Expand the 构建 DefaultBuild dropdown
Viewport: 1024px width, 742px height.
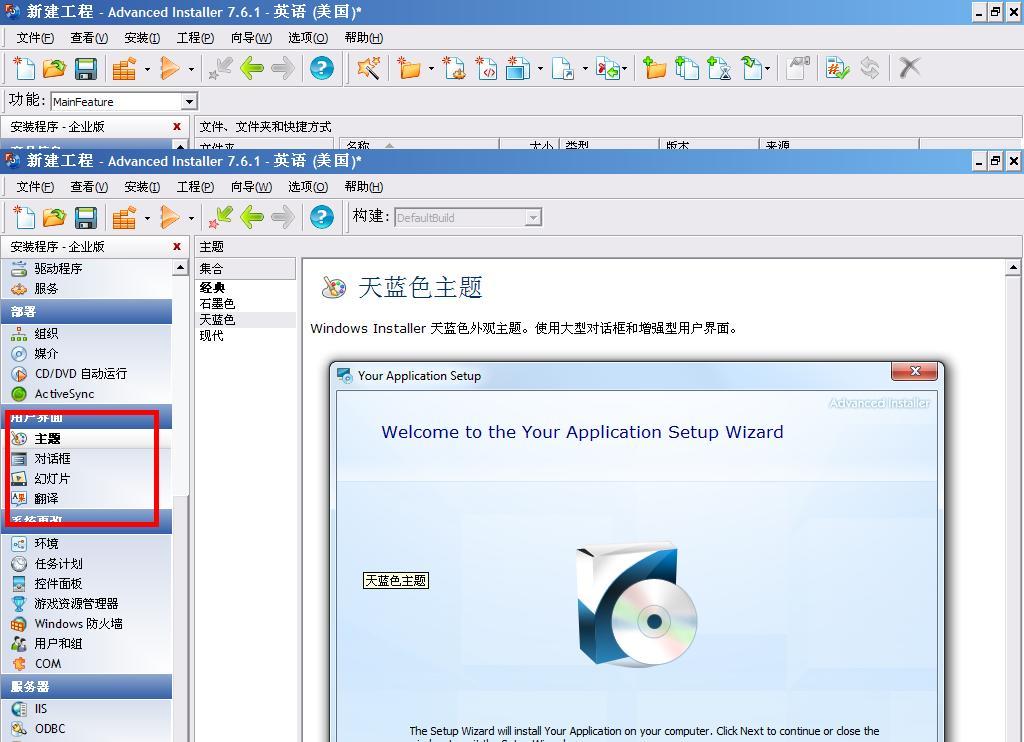(534, 218)
